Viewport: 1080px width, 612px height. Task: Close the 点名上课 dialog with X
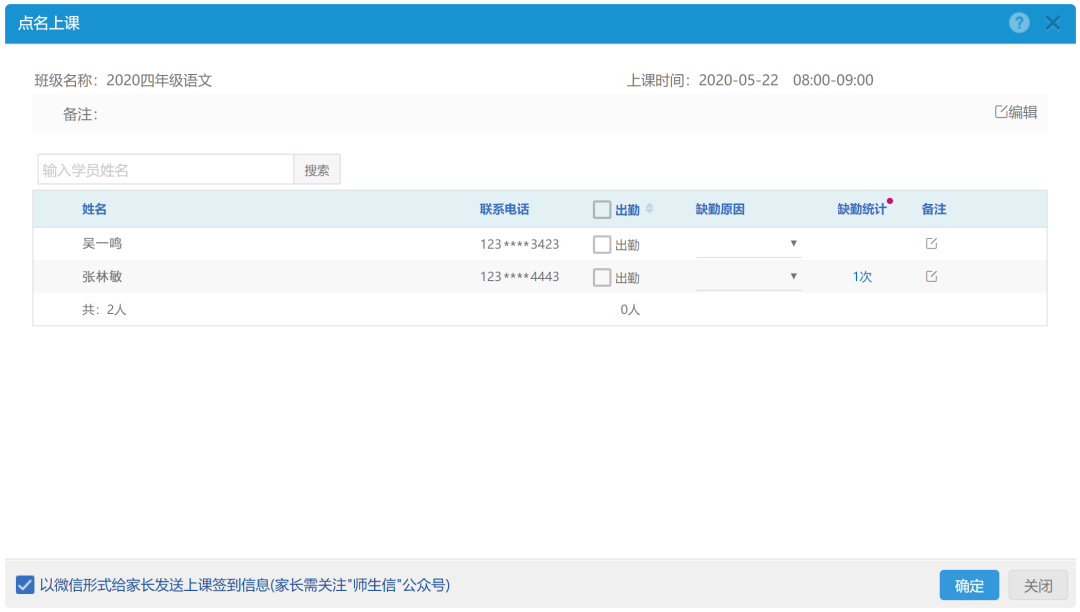[1052, 23]
